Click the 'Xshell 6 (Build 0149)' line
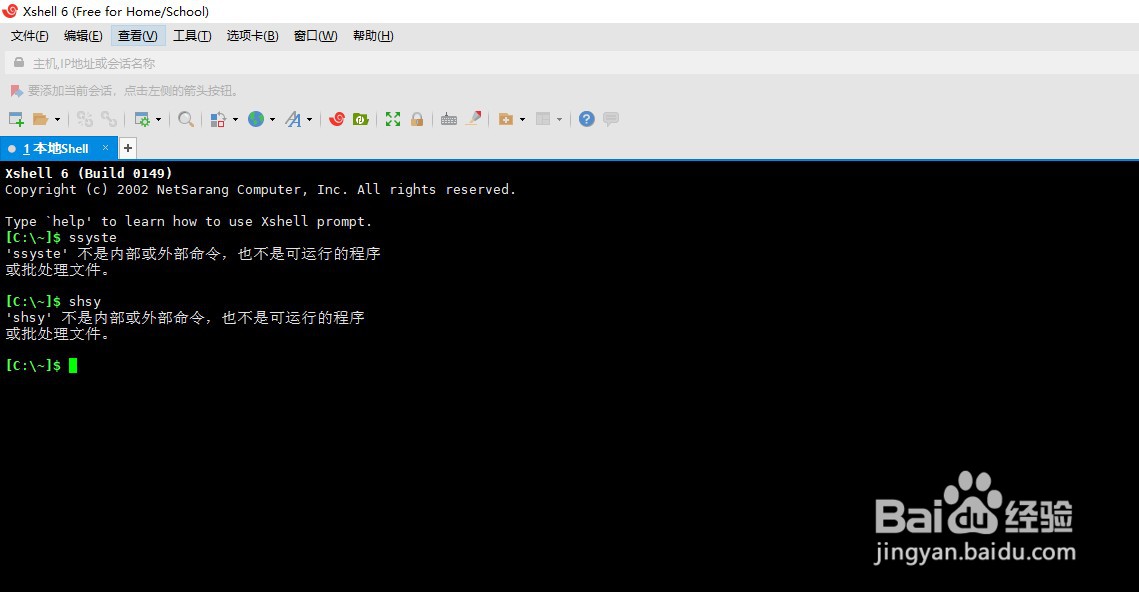1139x592 pixels. (x=89, y=173)
